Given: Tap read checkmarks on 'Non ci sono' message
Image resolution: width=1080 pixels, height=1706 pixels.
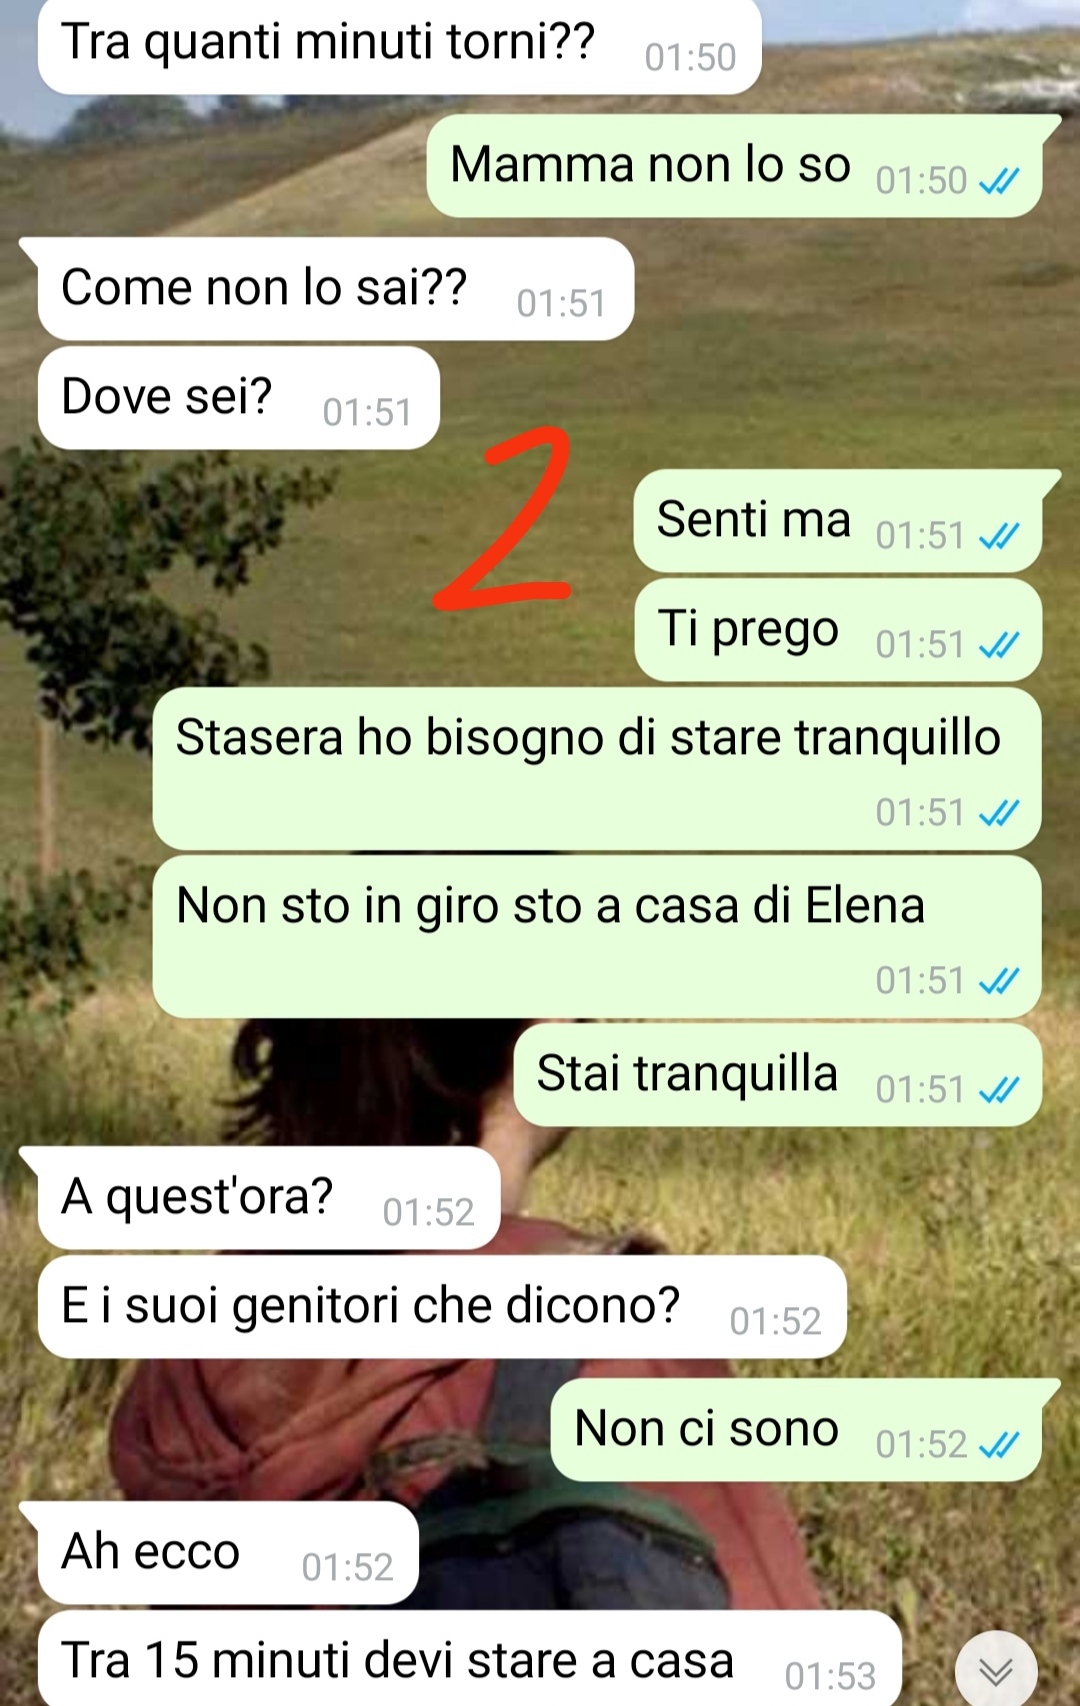Looking at the screenshot, I should point(999,1444).
